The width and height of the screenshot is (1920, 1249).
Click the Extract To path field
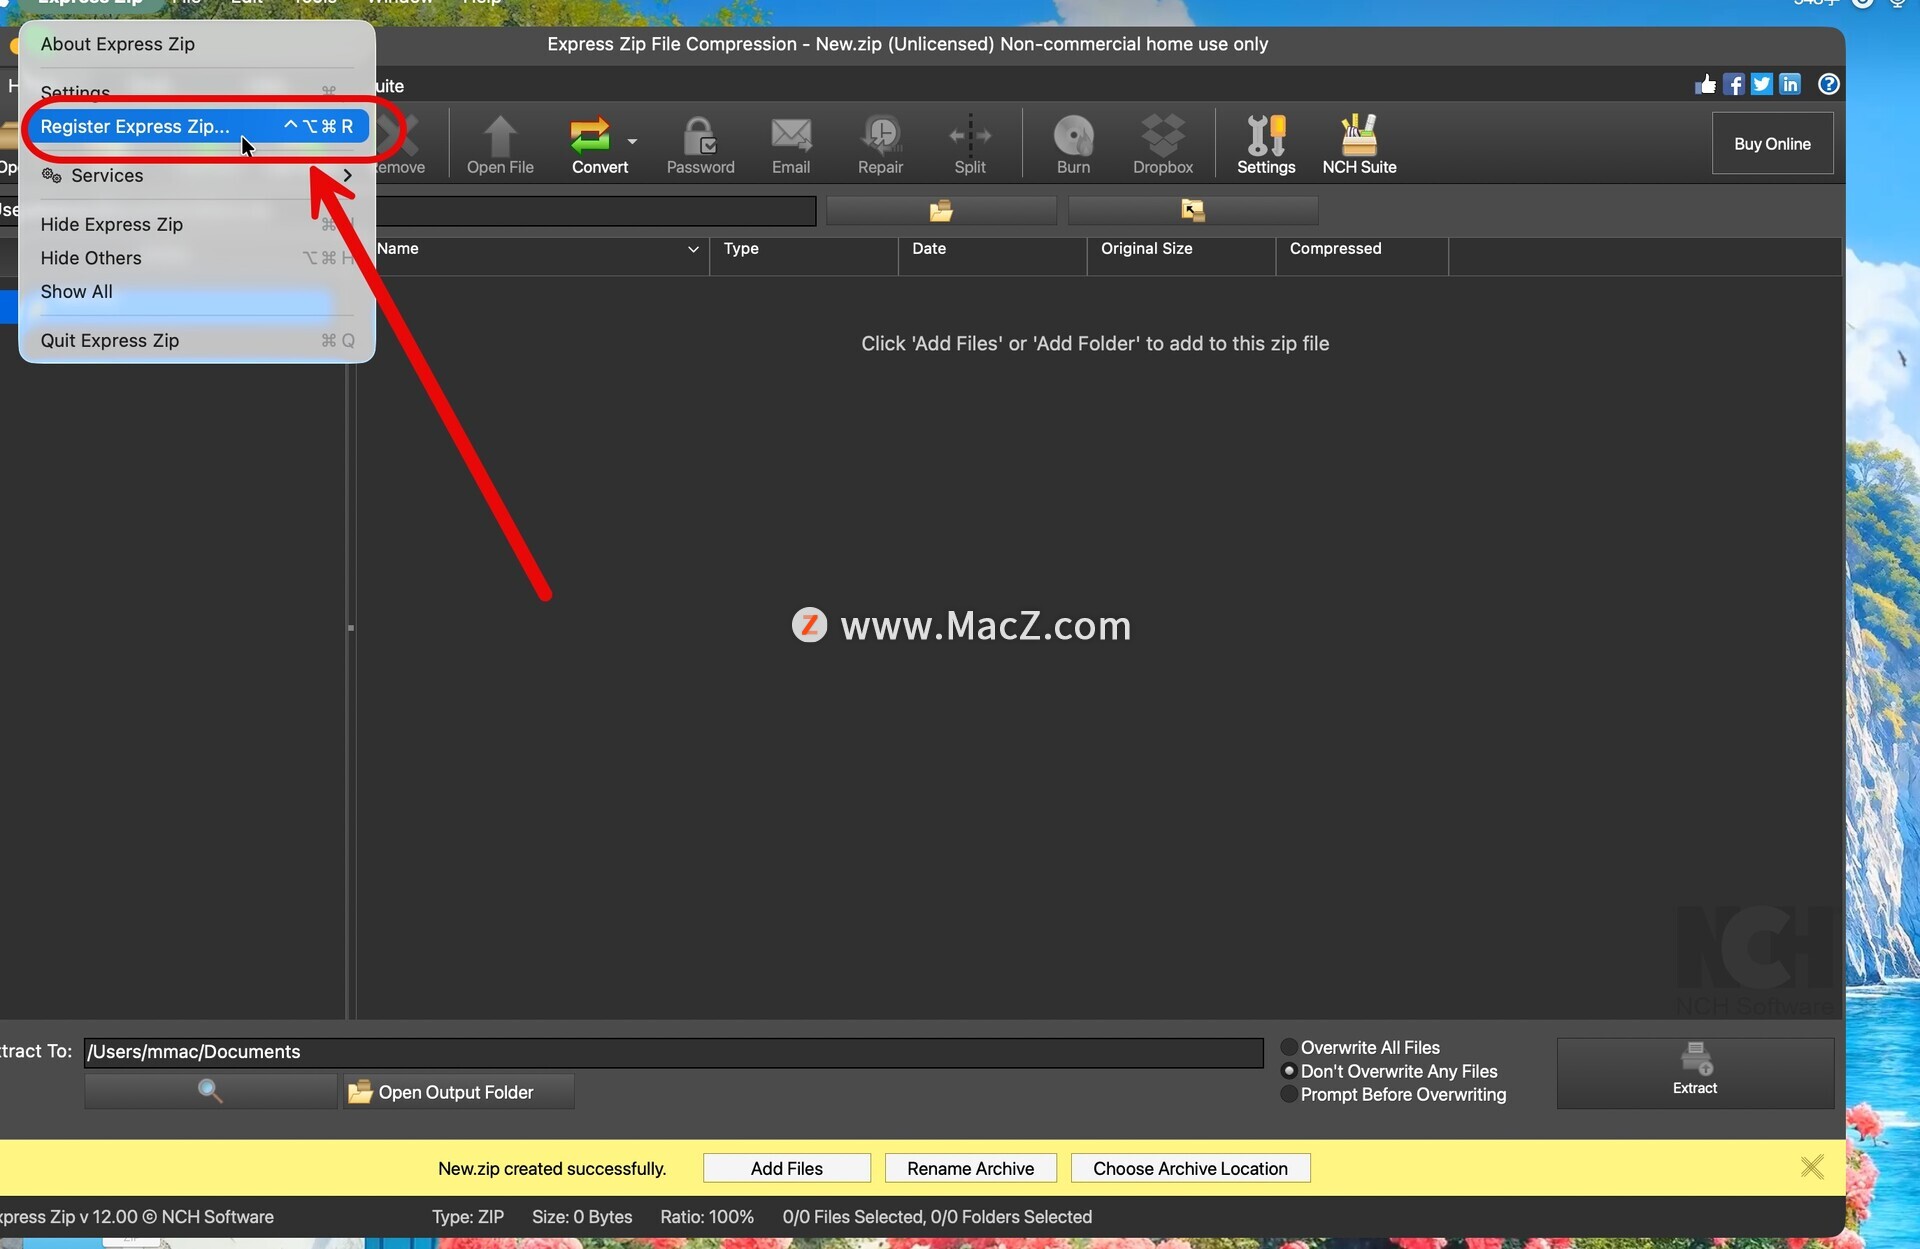(672, 1052)
